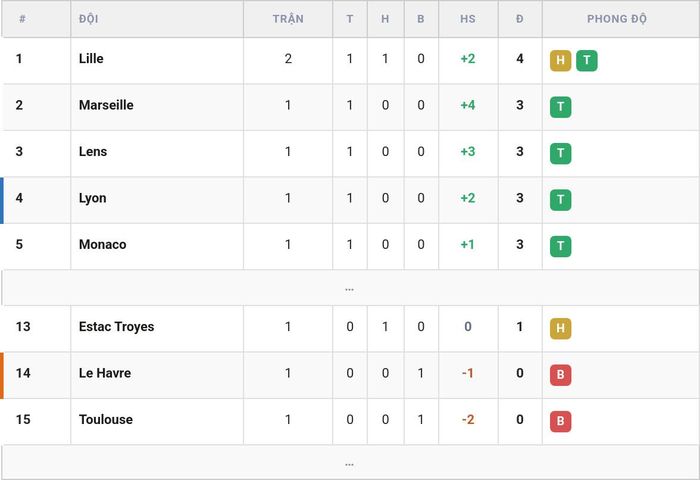This screenshot has width=700, height=480.
Task: Open the Lyon team link
Action: [x=92, y=198]
